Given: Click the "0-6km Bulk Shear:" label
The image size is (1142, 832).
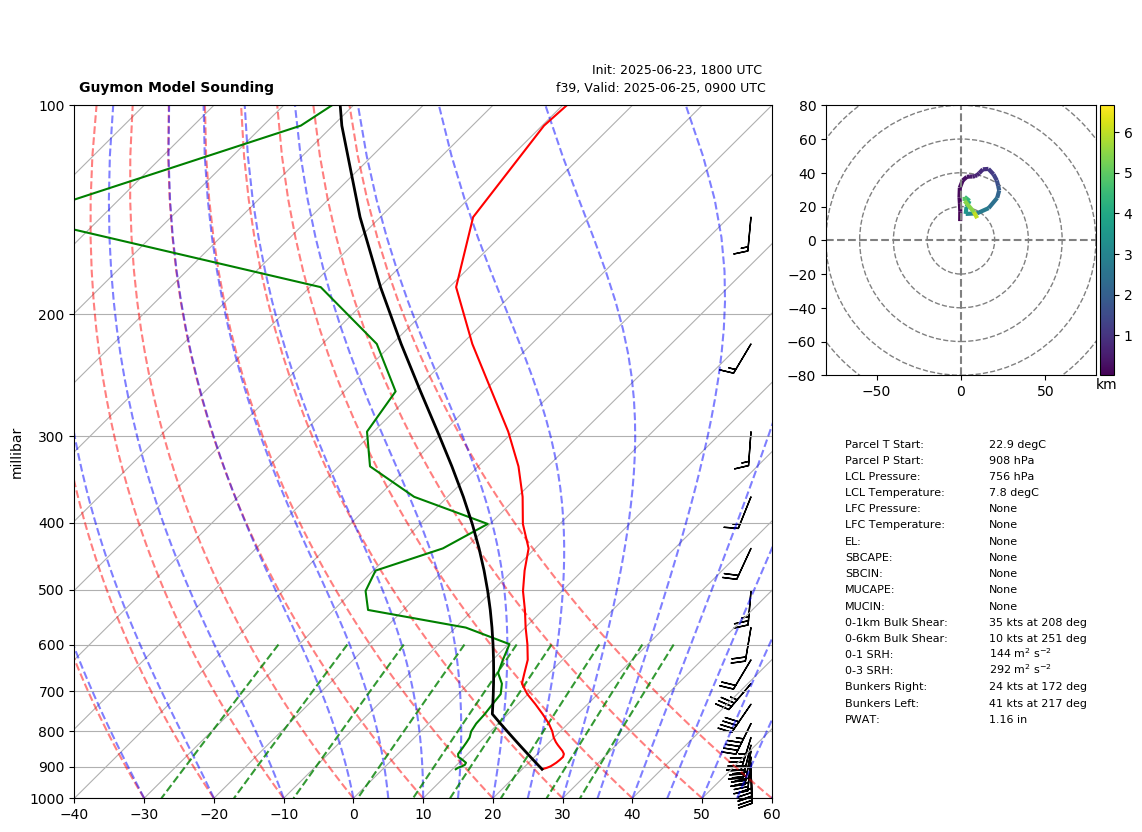Looking at the screenshot, I should coord(896,638).
